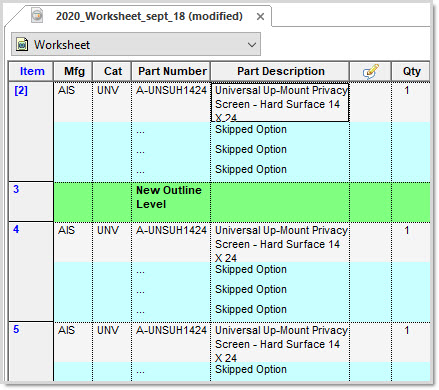This screenshot has height=390, width=439.
Task: Click the Cat column header
Action: pos(112,71)
